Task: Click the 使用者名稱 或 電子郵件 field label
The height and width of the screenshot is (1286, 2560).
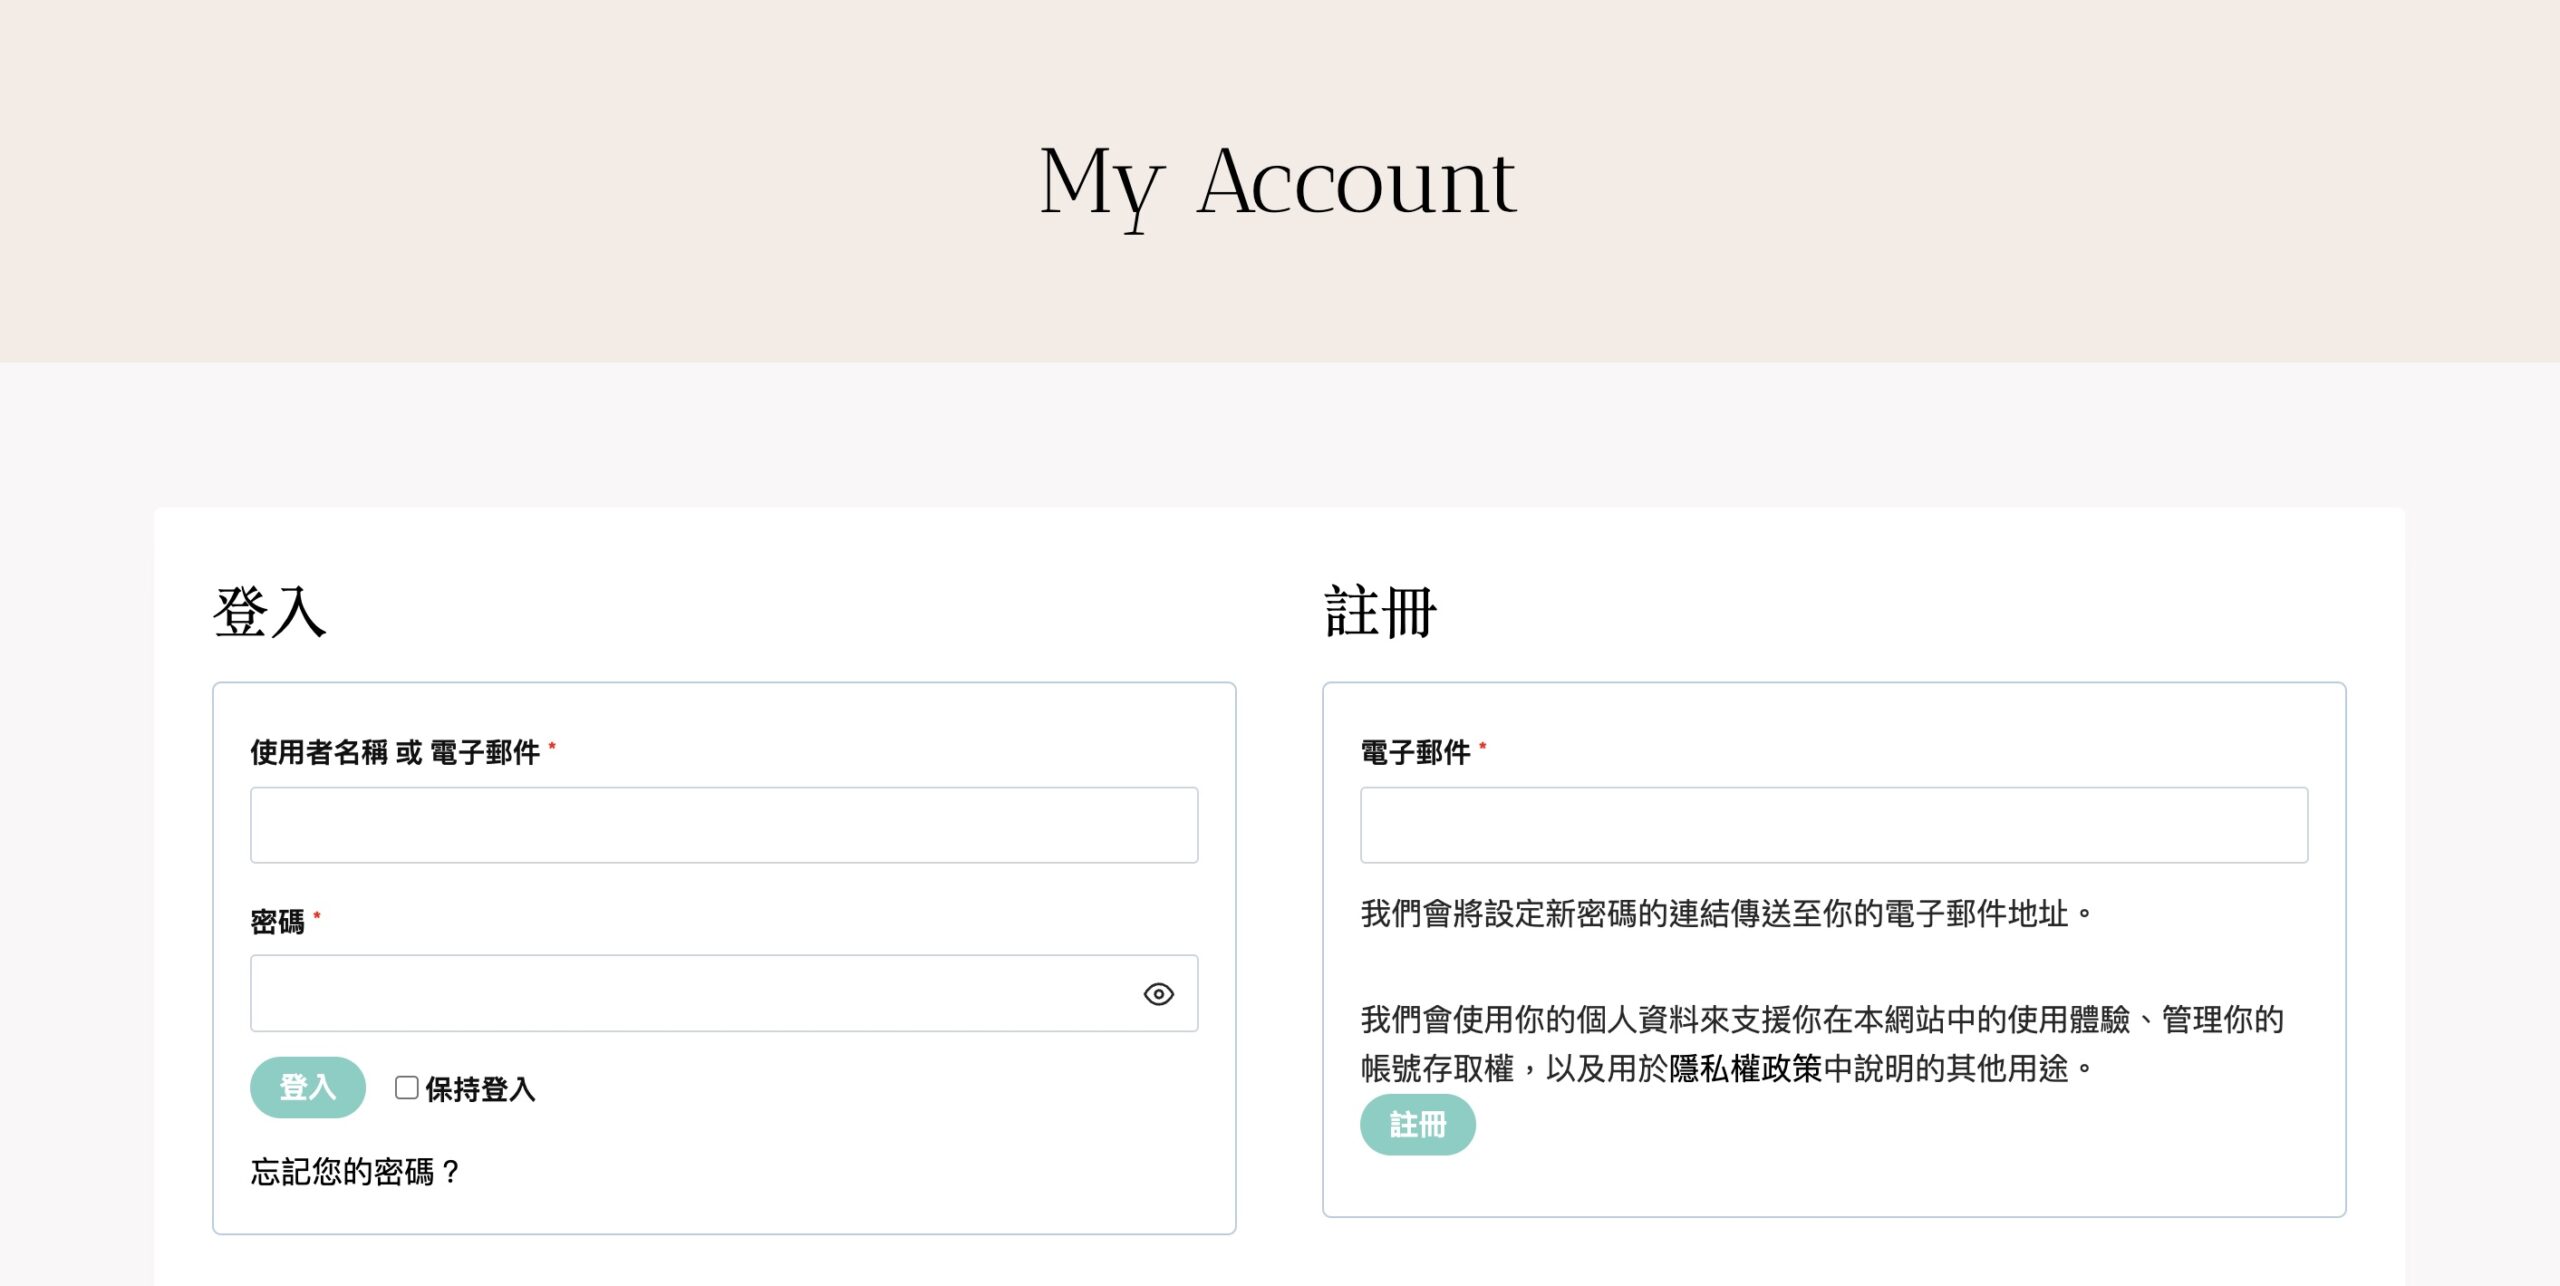Action: coord(395,752)
